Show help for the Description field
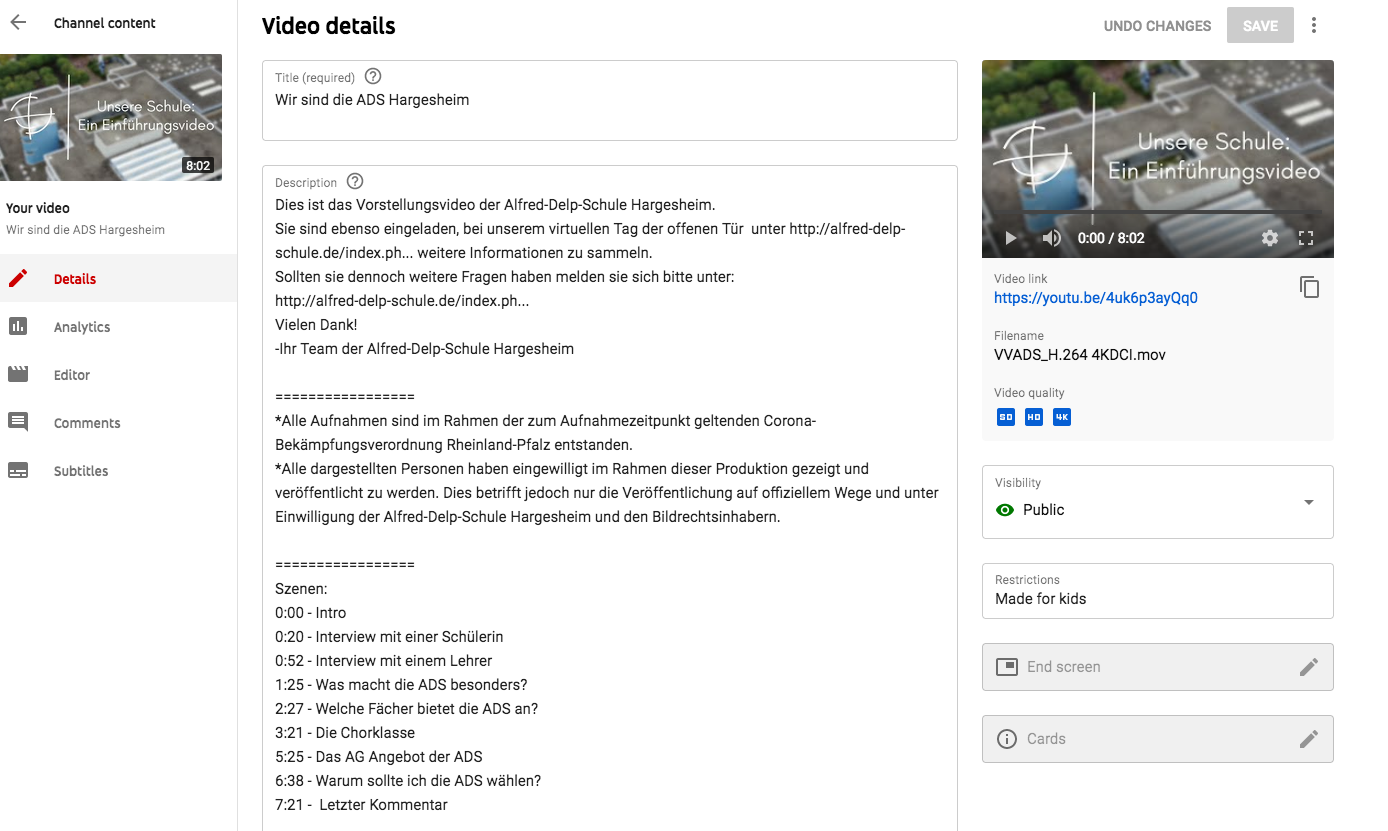Image resolution: width=1388 pixels, height=831 pixels. click(x=355, y=182)
